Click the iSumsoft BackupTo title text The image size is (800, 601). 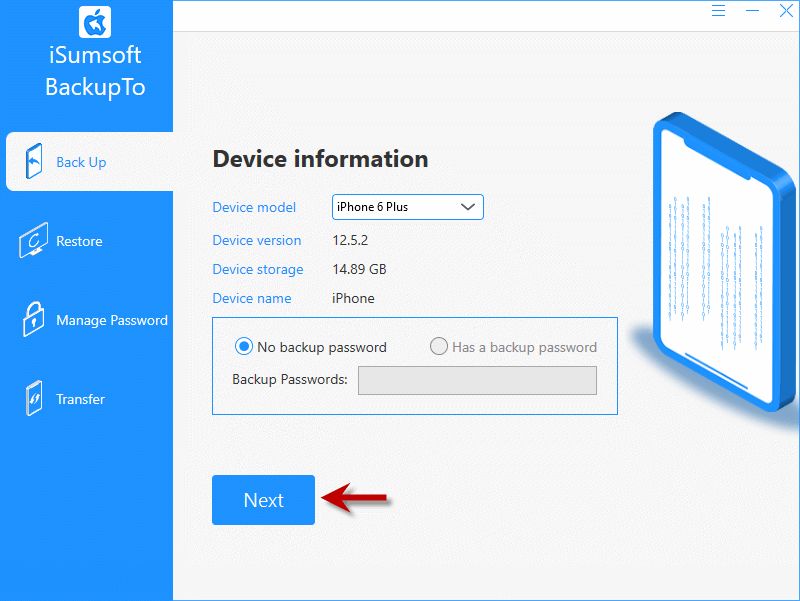point(95,71)
